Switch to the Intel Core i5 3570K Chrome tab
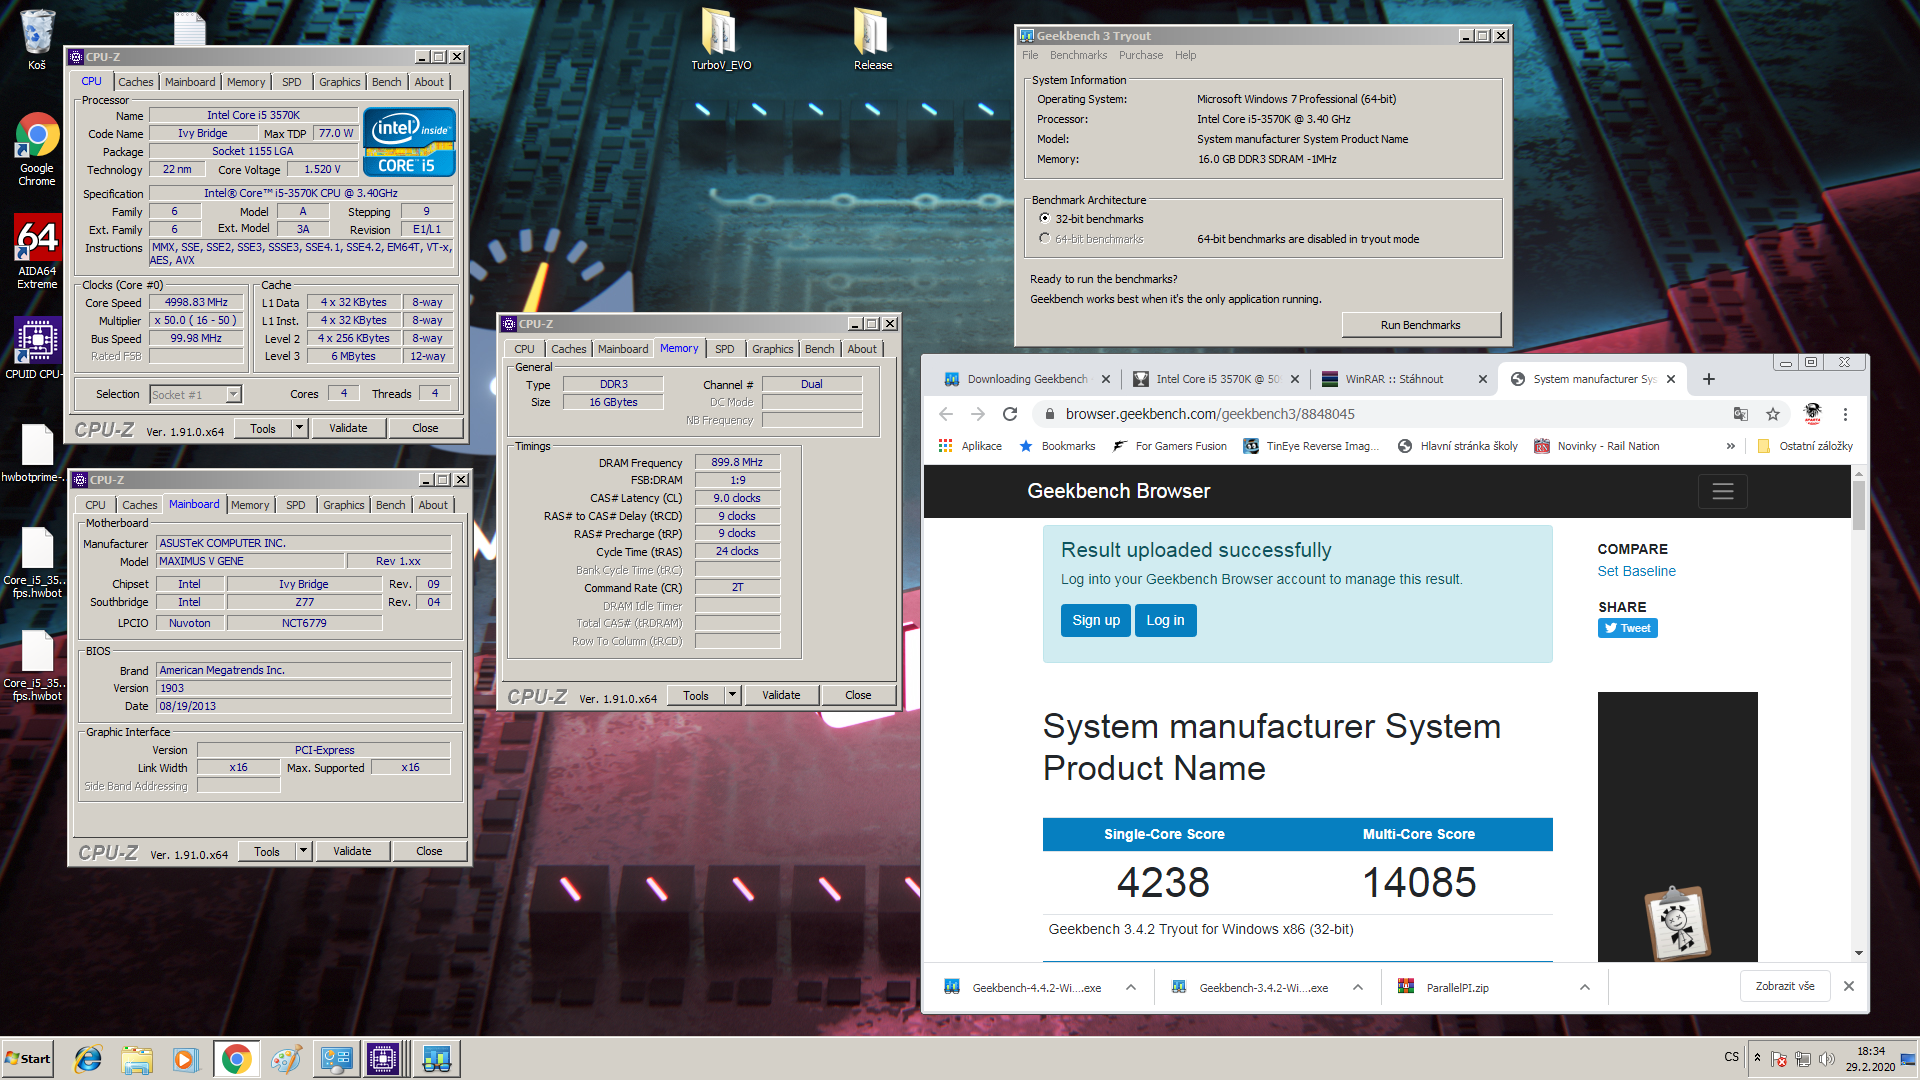 (1216, 379)
